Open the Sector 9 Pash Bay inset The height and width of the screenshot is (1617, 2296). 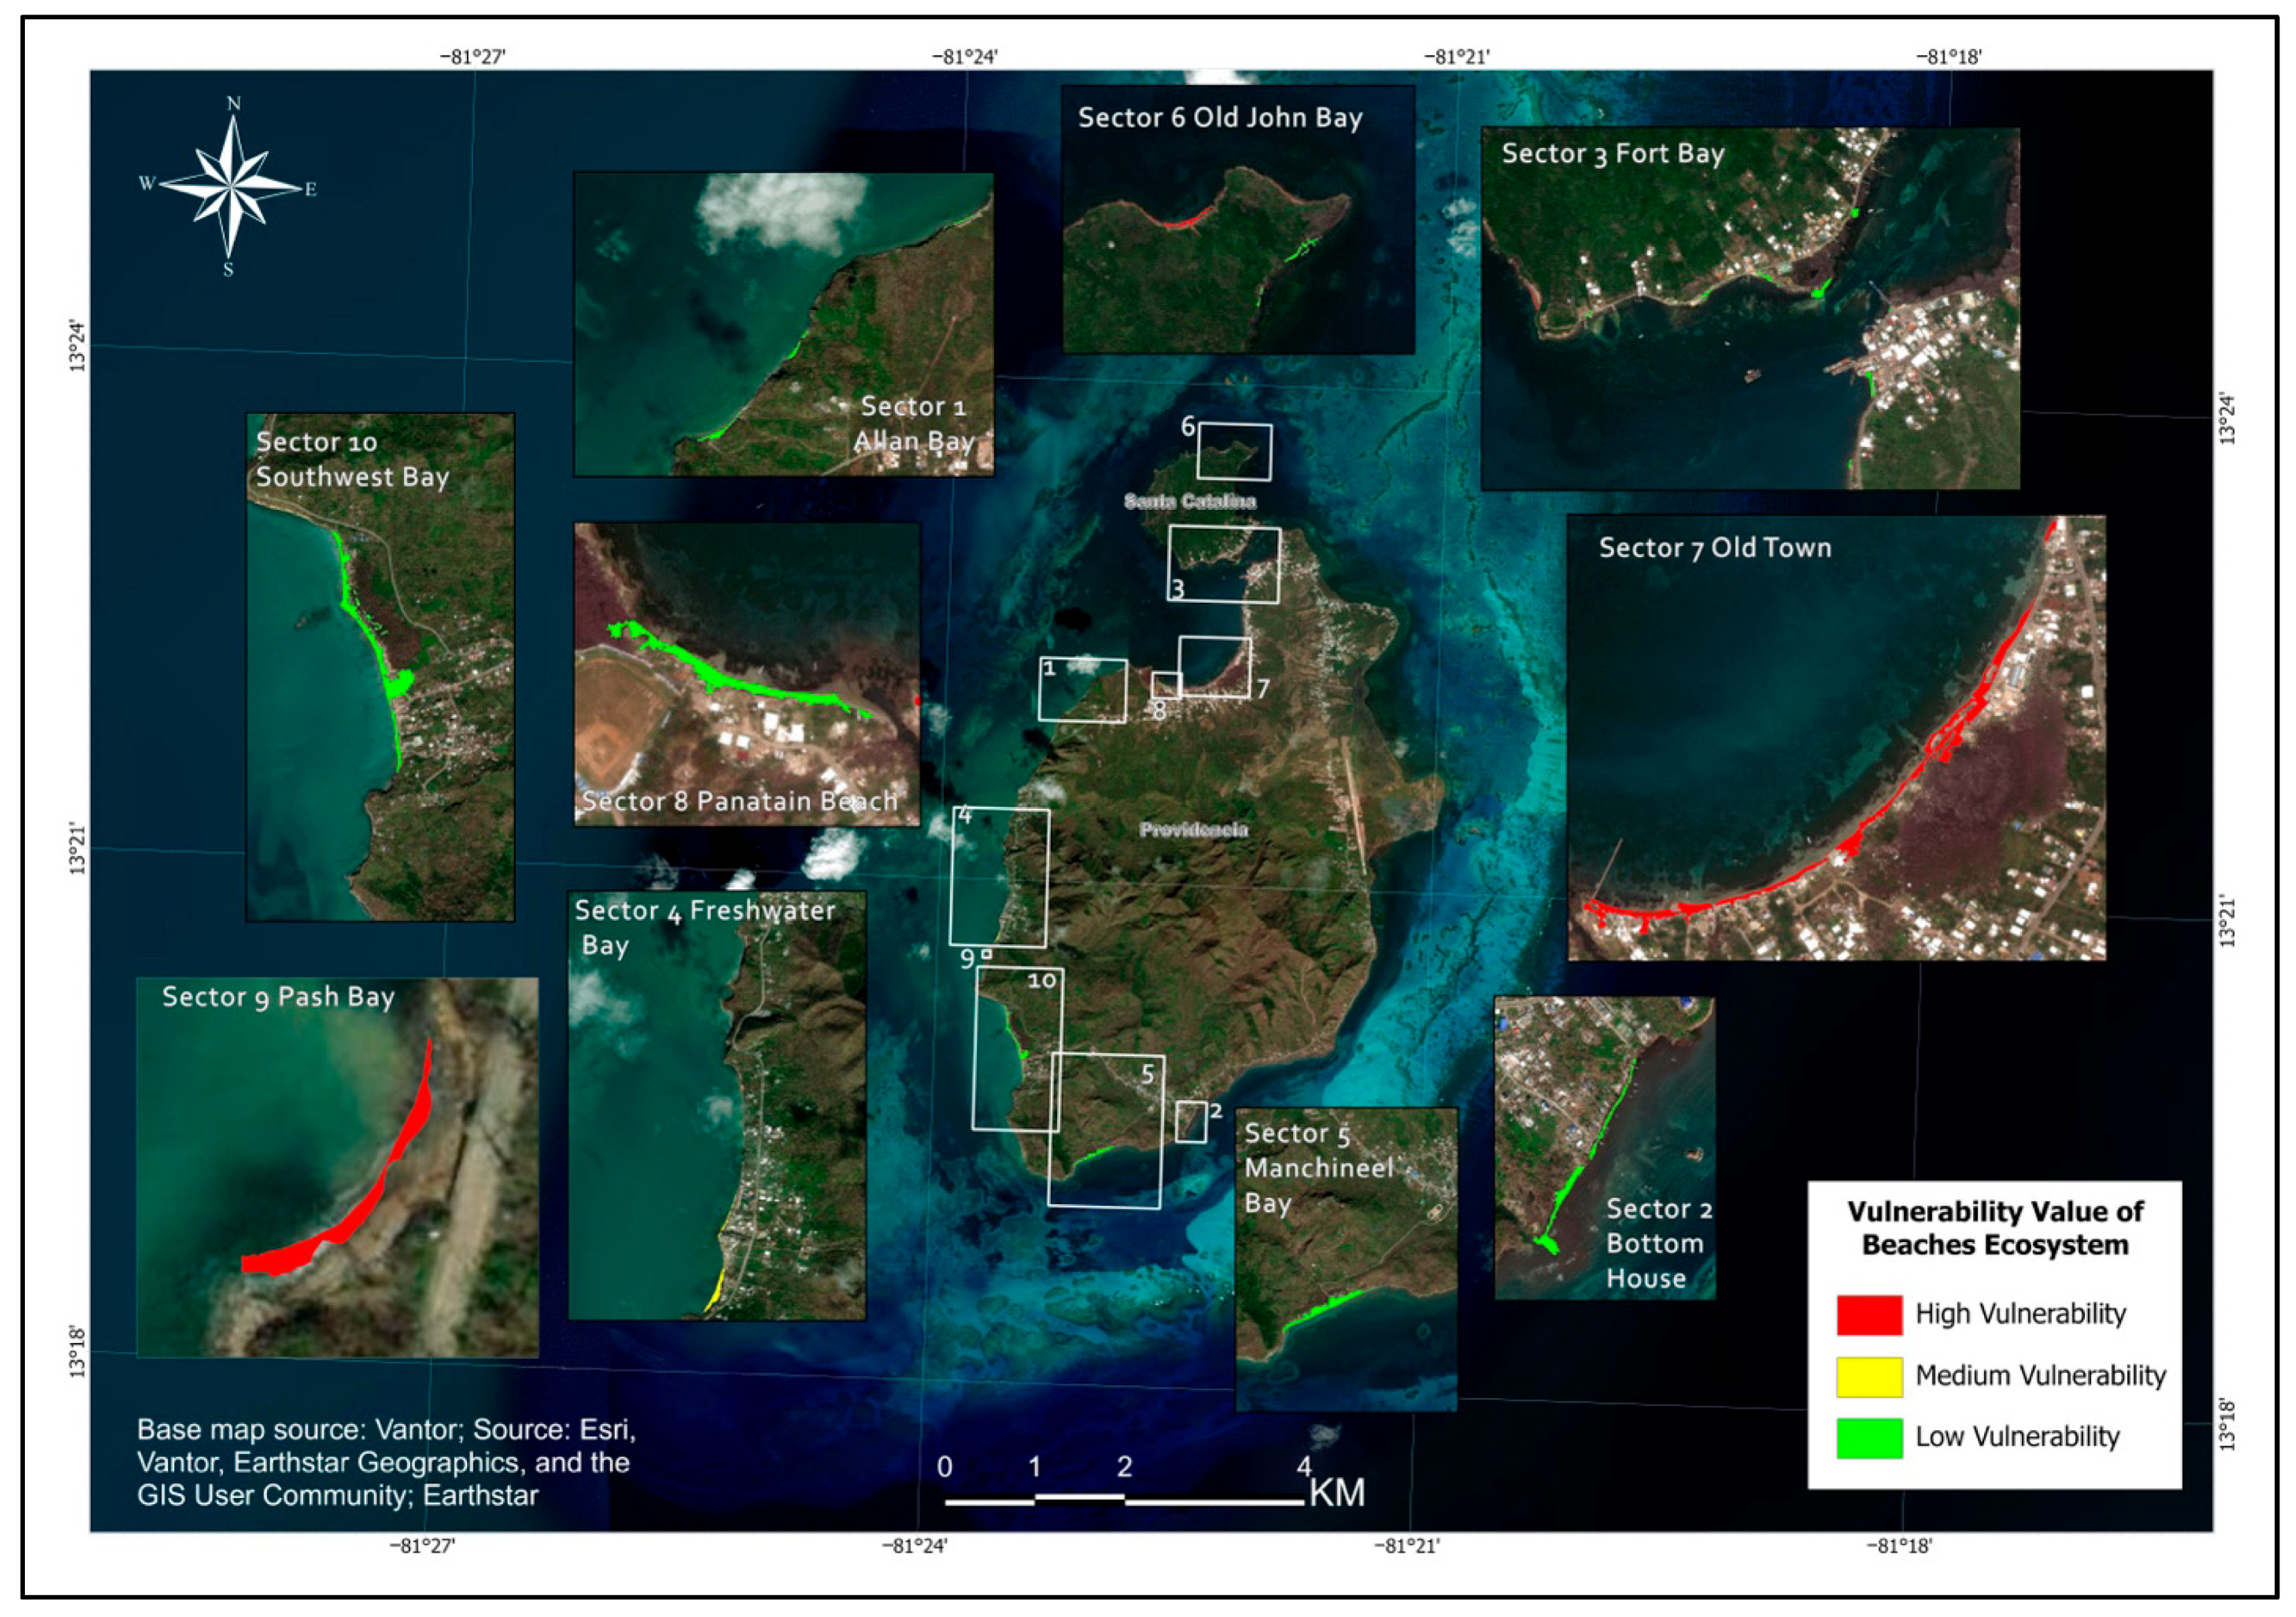337,1167
